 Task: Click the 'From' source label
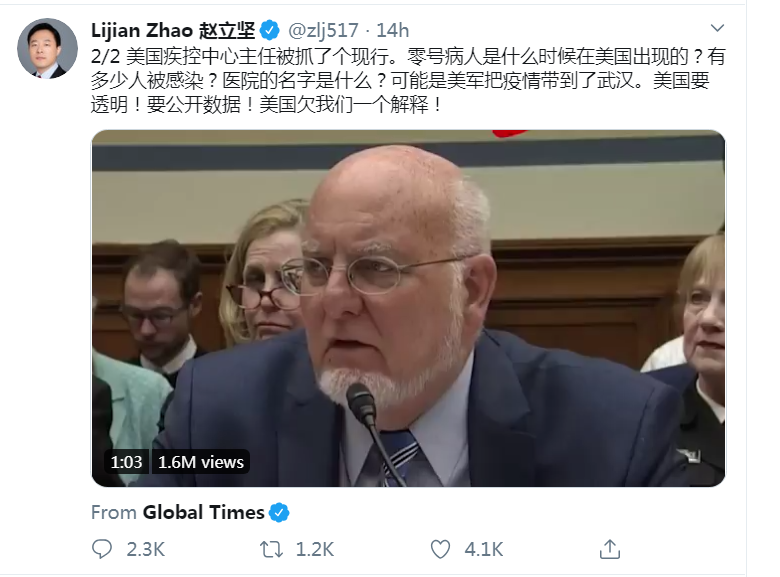(x=114, y=512)
